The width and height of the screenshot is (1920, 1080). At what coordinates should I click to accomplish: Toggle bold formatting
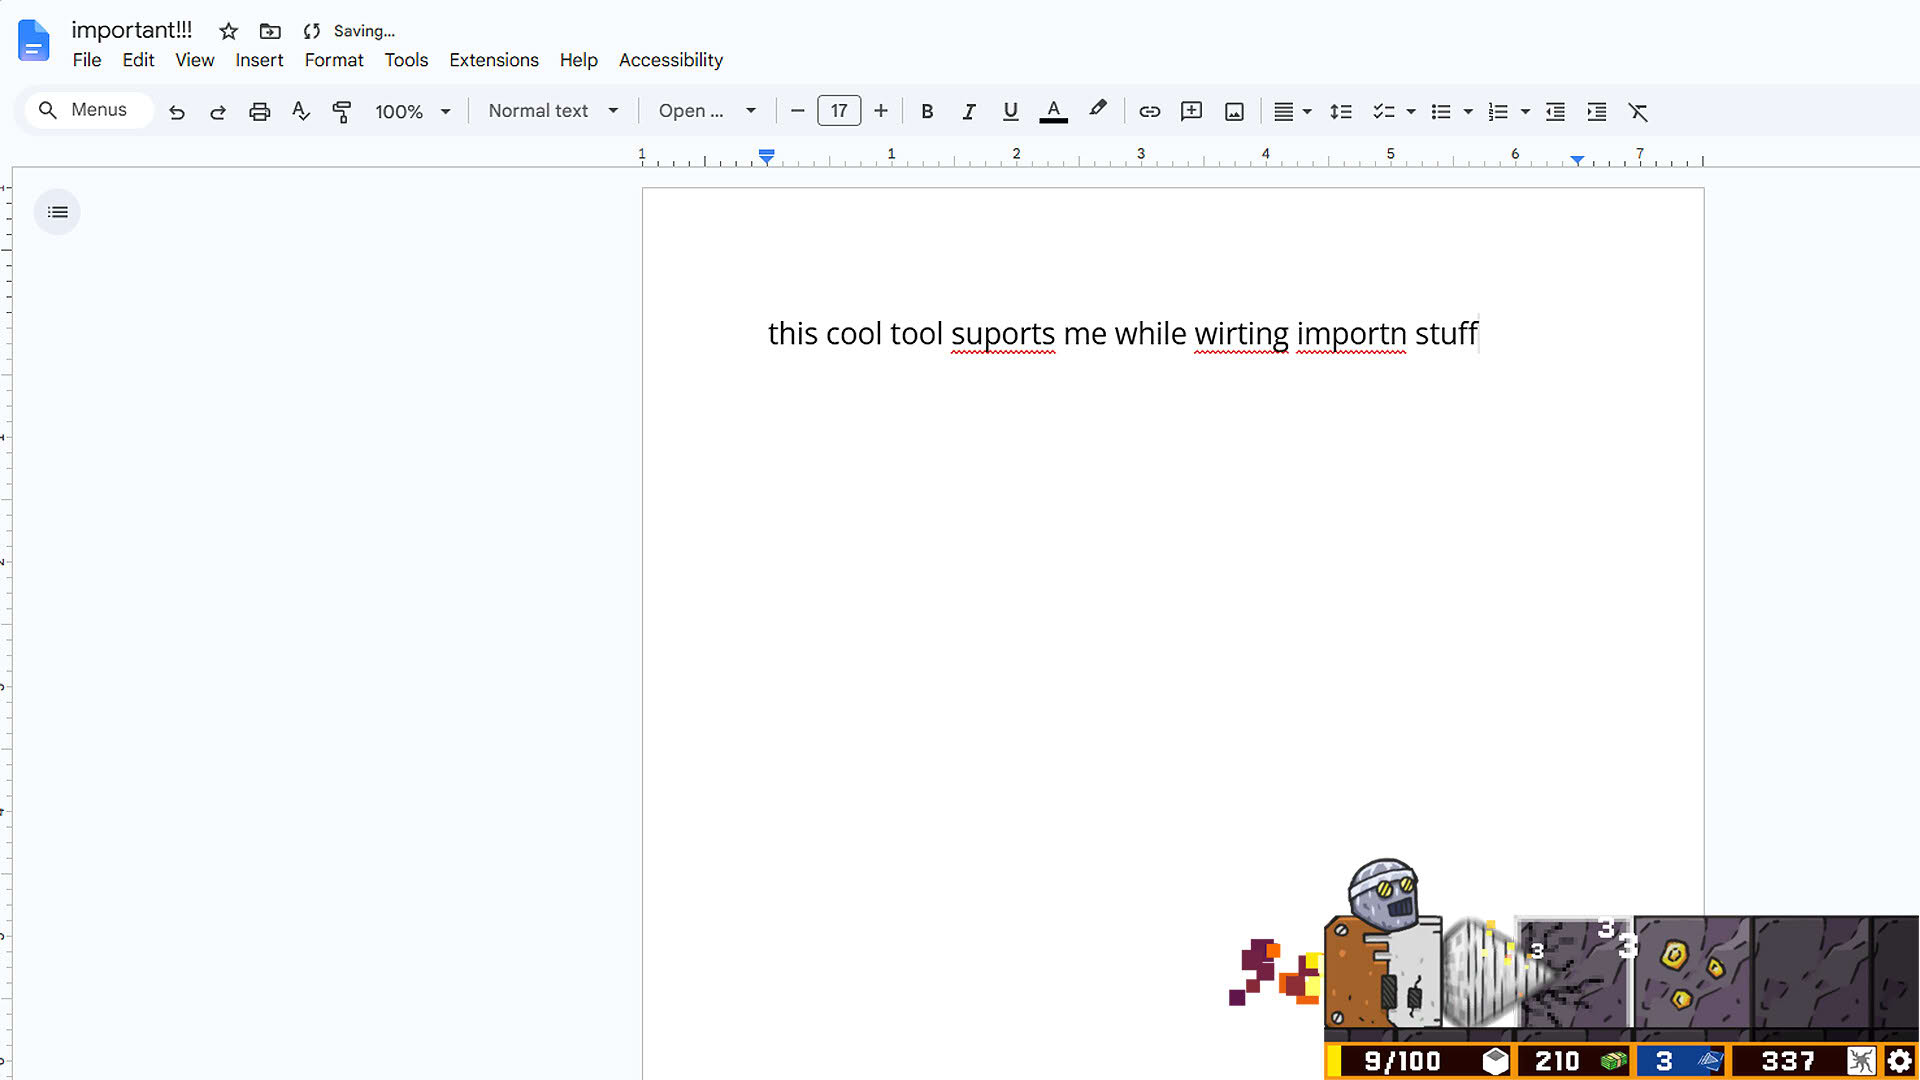[927, 112]
